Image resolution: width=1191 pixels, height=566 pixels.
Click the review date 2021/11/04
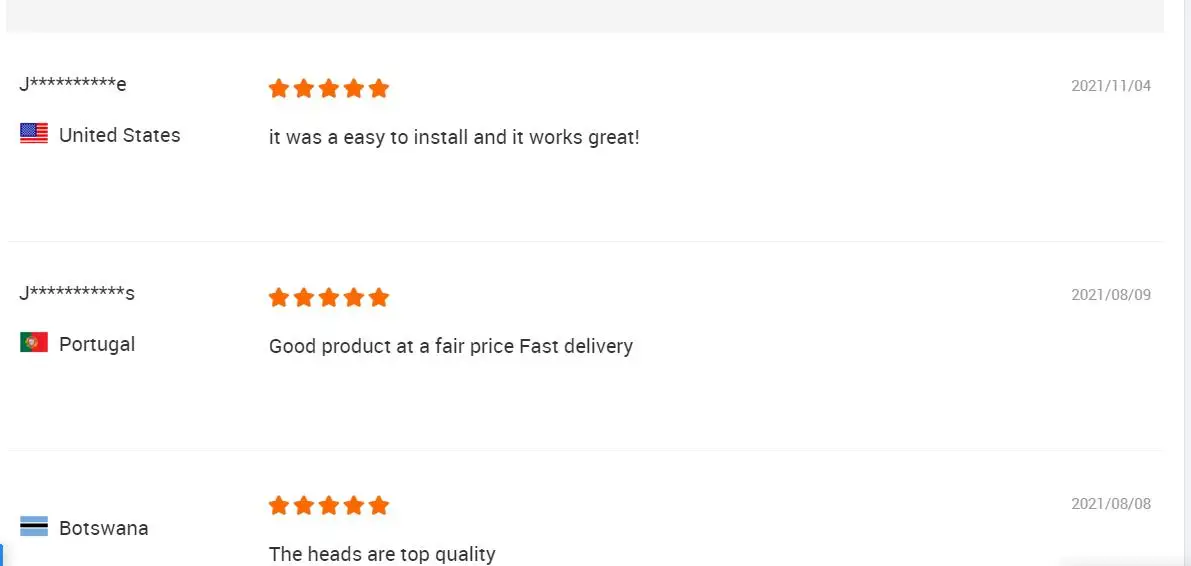[1111, 86]
